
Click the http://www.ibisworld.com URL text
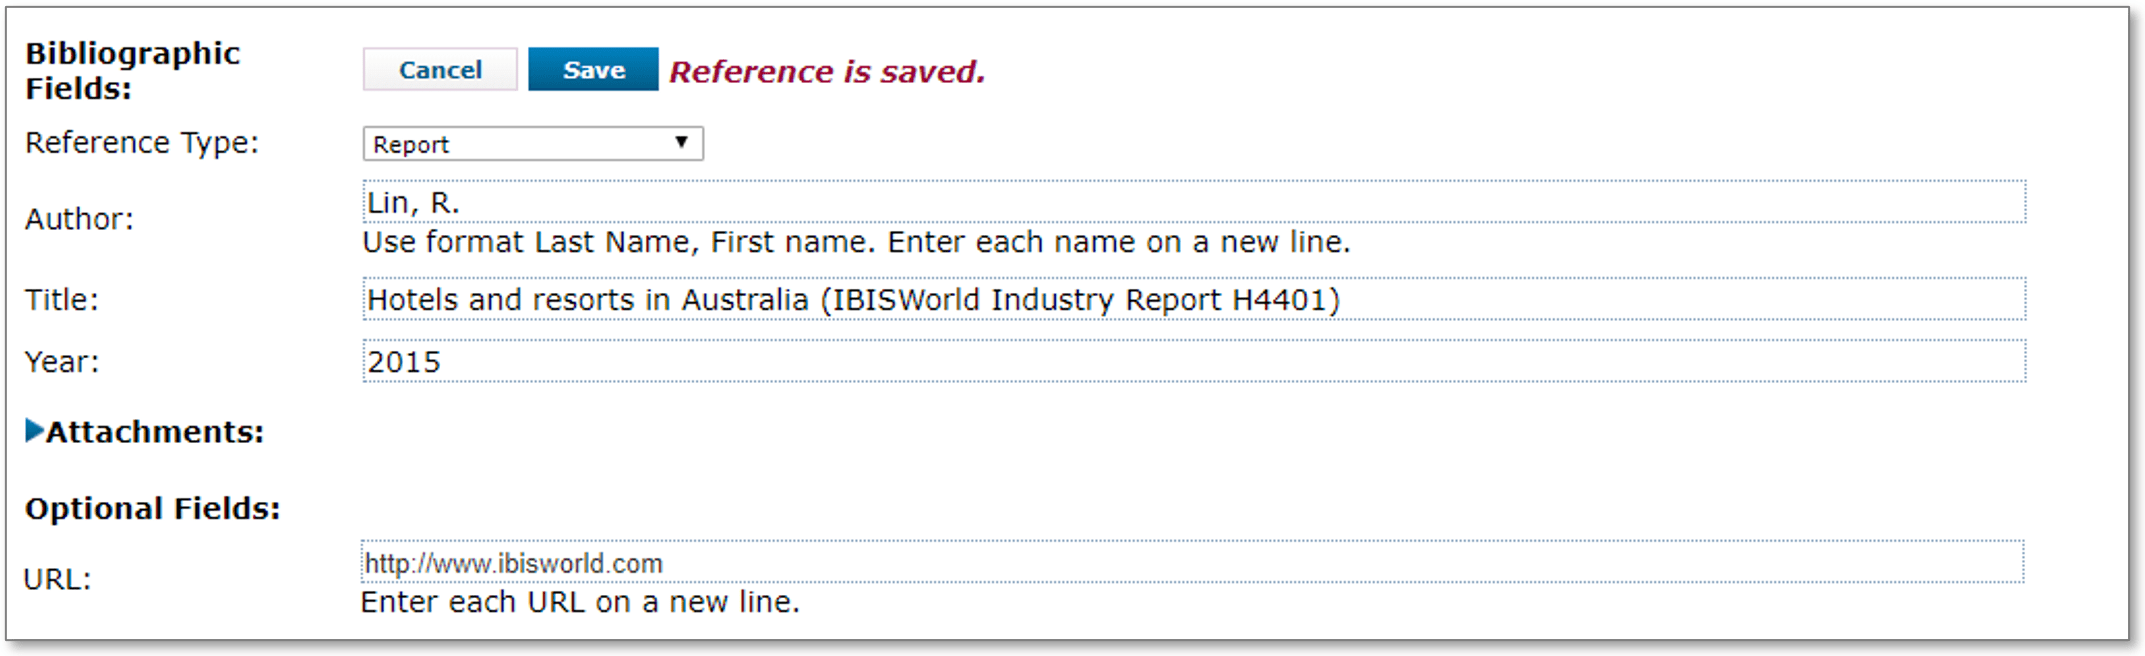click(511, 563)
